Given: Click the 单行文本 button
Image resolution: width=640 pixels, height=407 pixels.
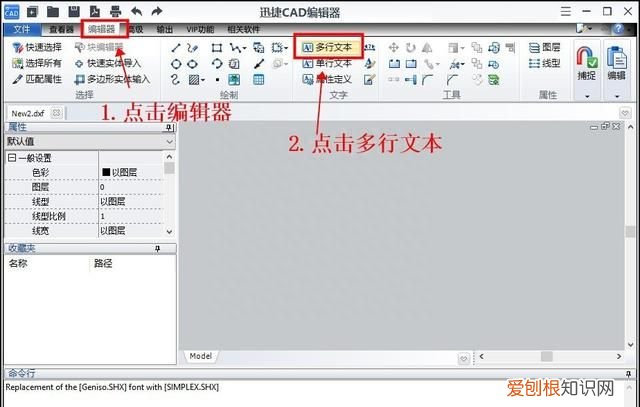Looking at the screenshot, I should point(327,63).
